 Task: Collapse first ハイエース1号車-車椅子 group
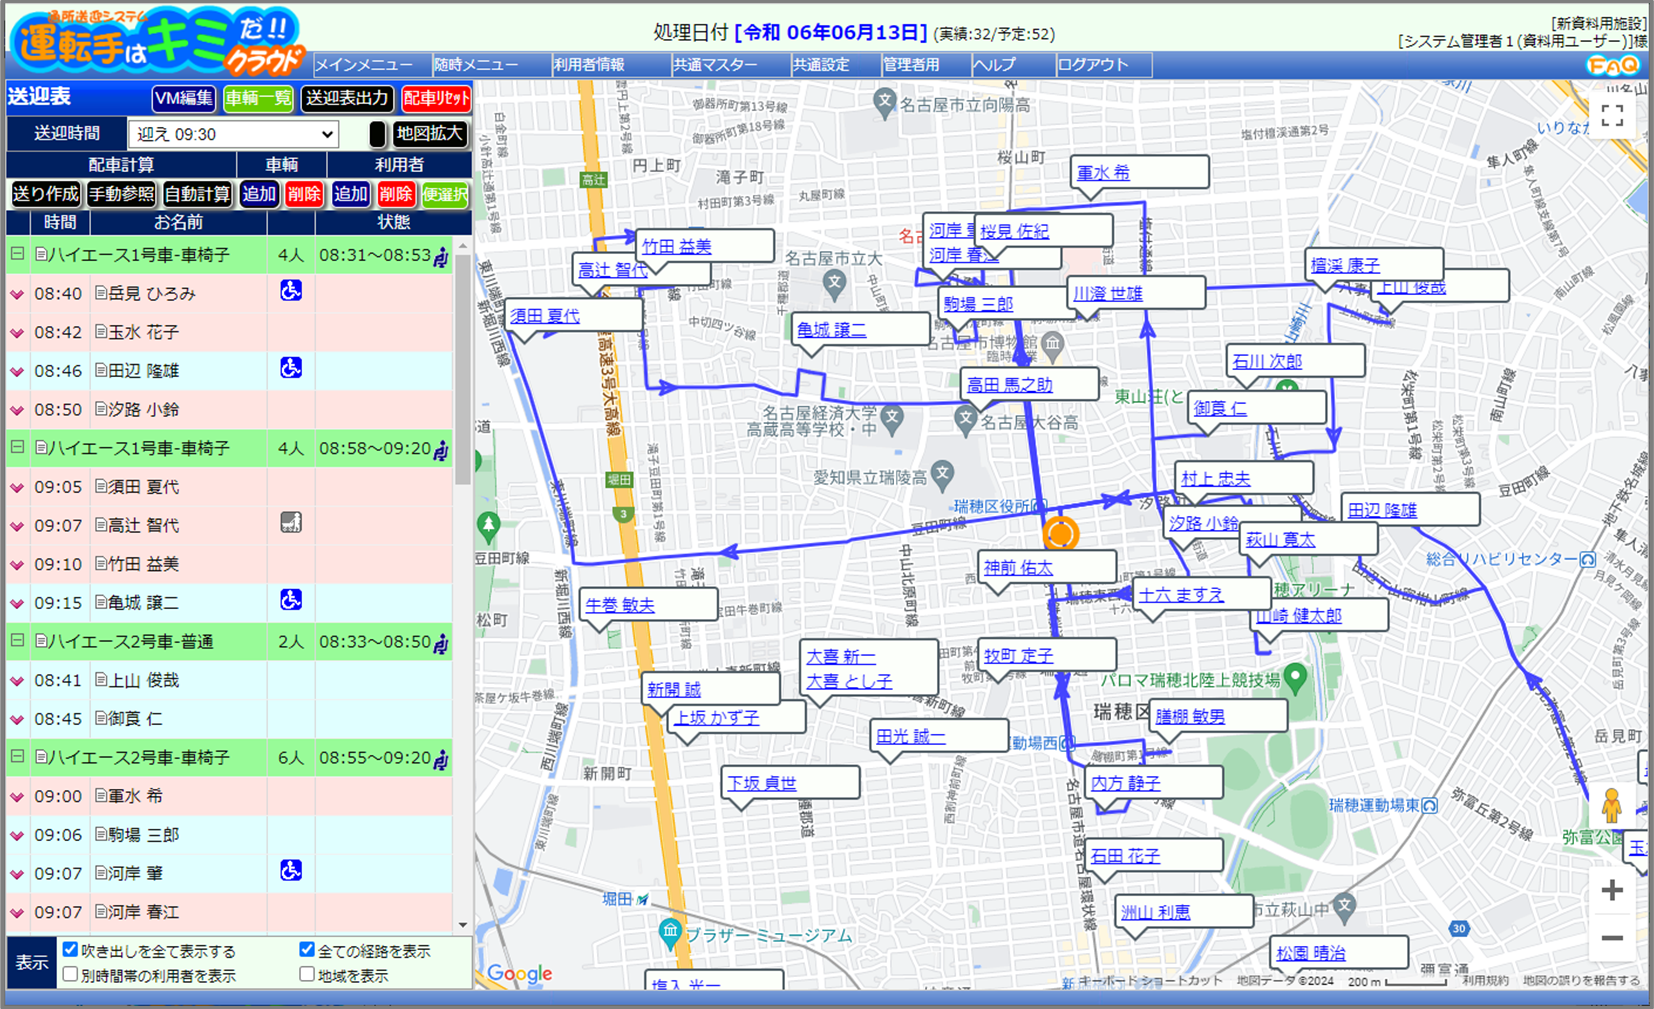click(x=17, y=254)
